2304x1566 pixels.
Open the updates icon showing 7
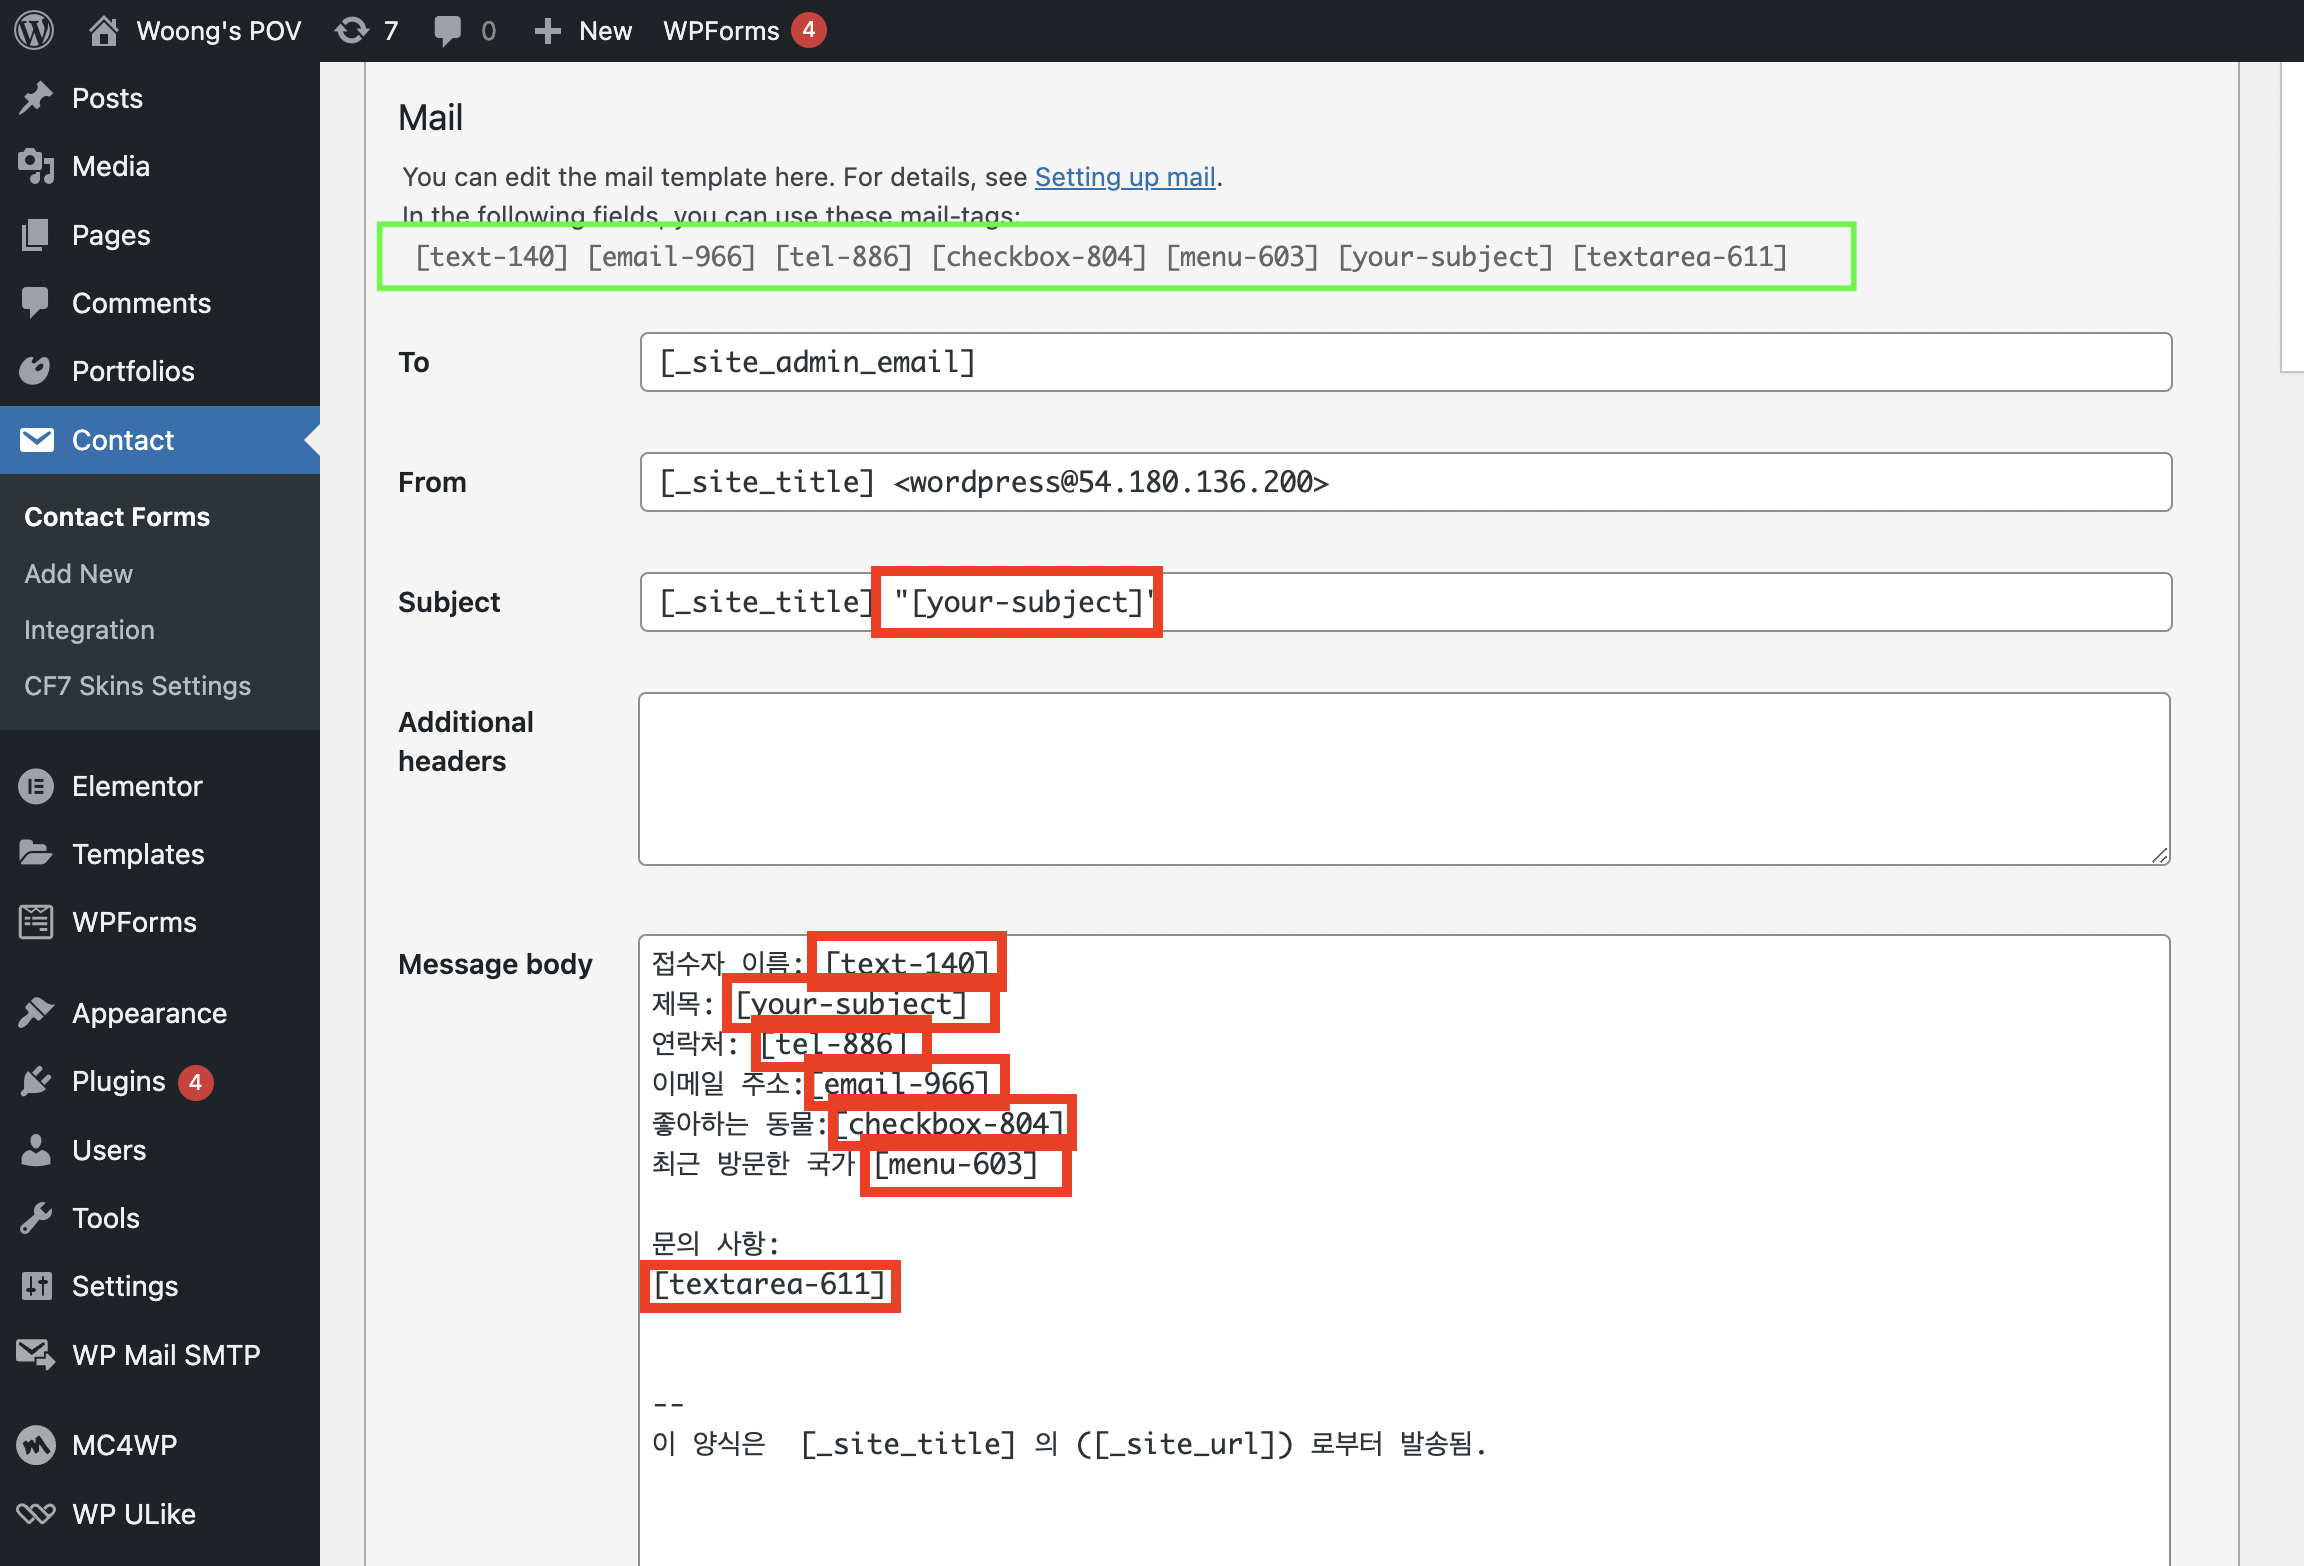[x=352, y=30]
